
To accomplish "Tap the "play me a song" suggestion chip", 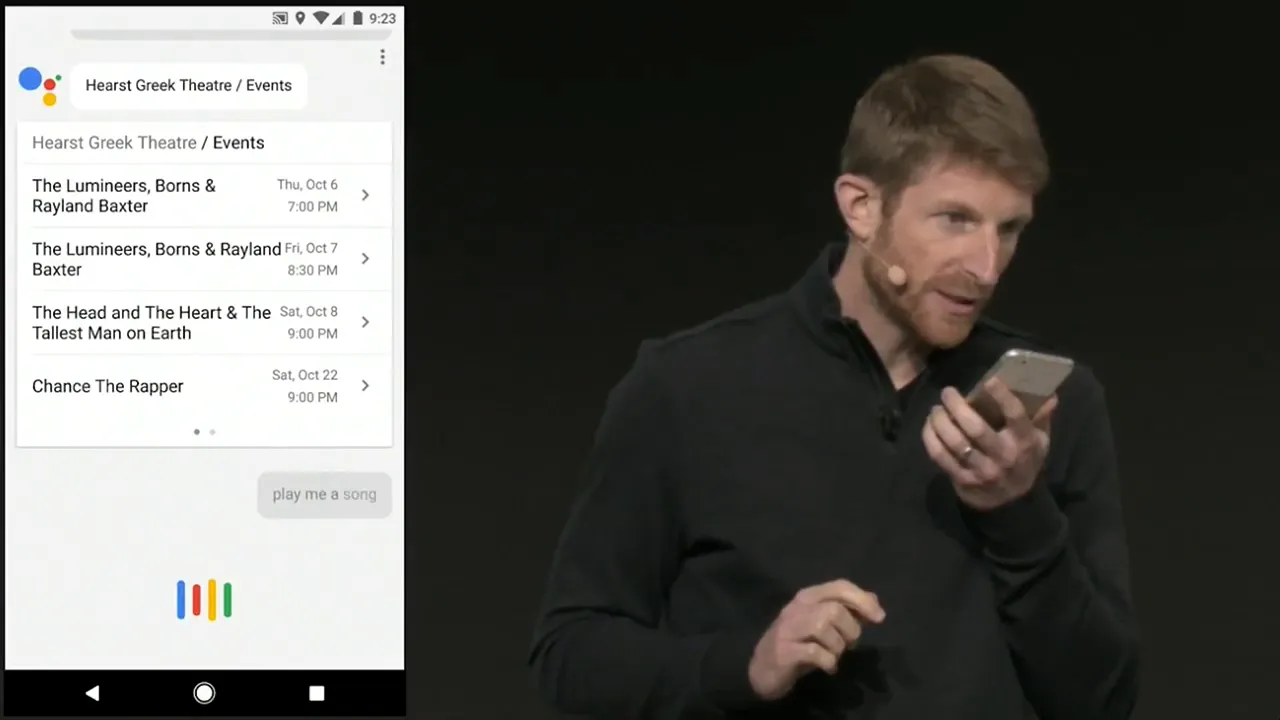I will pos(324,494).
